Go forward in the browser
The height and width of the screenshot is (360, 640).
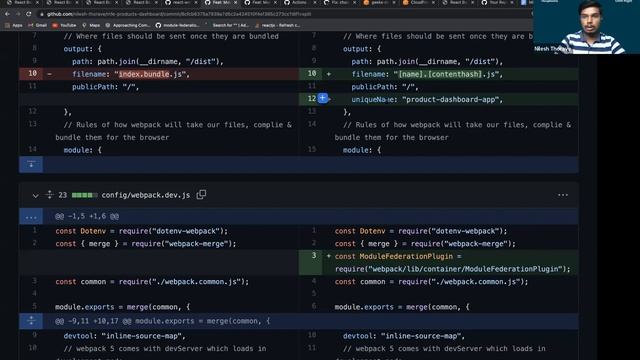point(18,14)
